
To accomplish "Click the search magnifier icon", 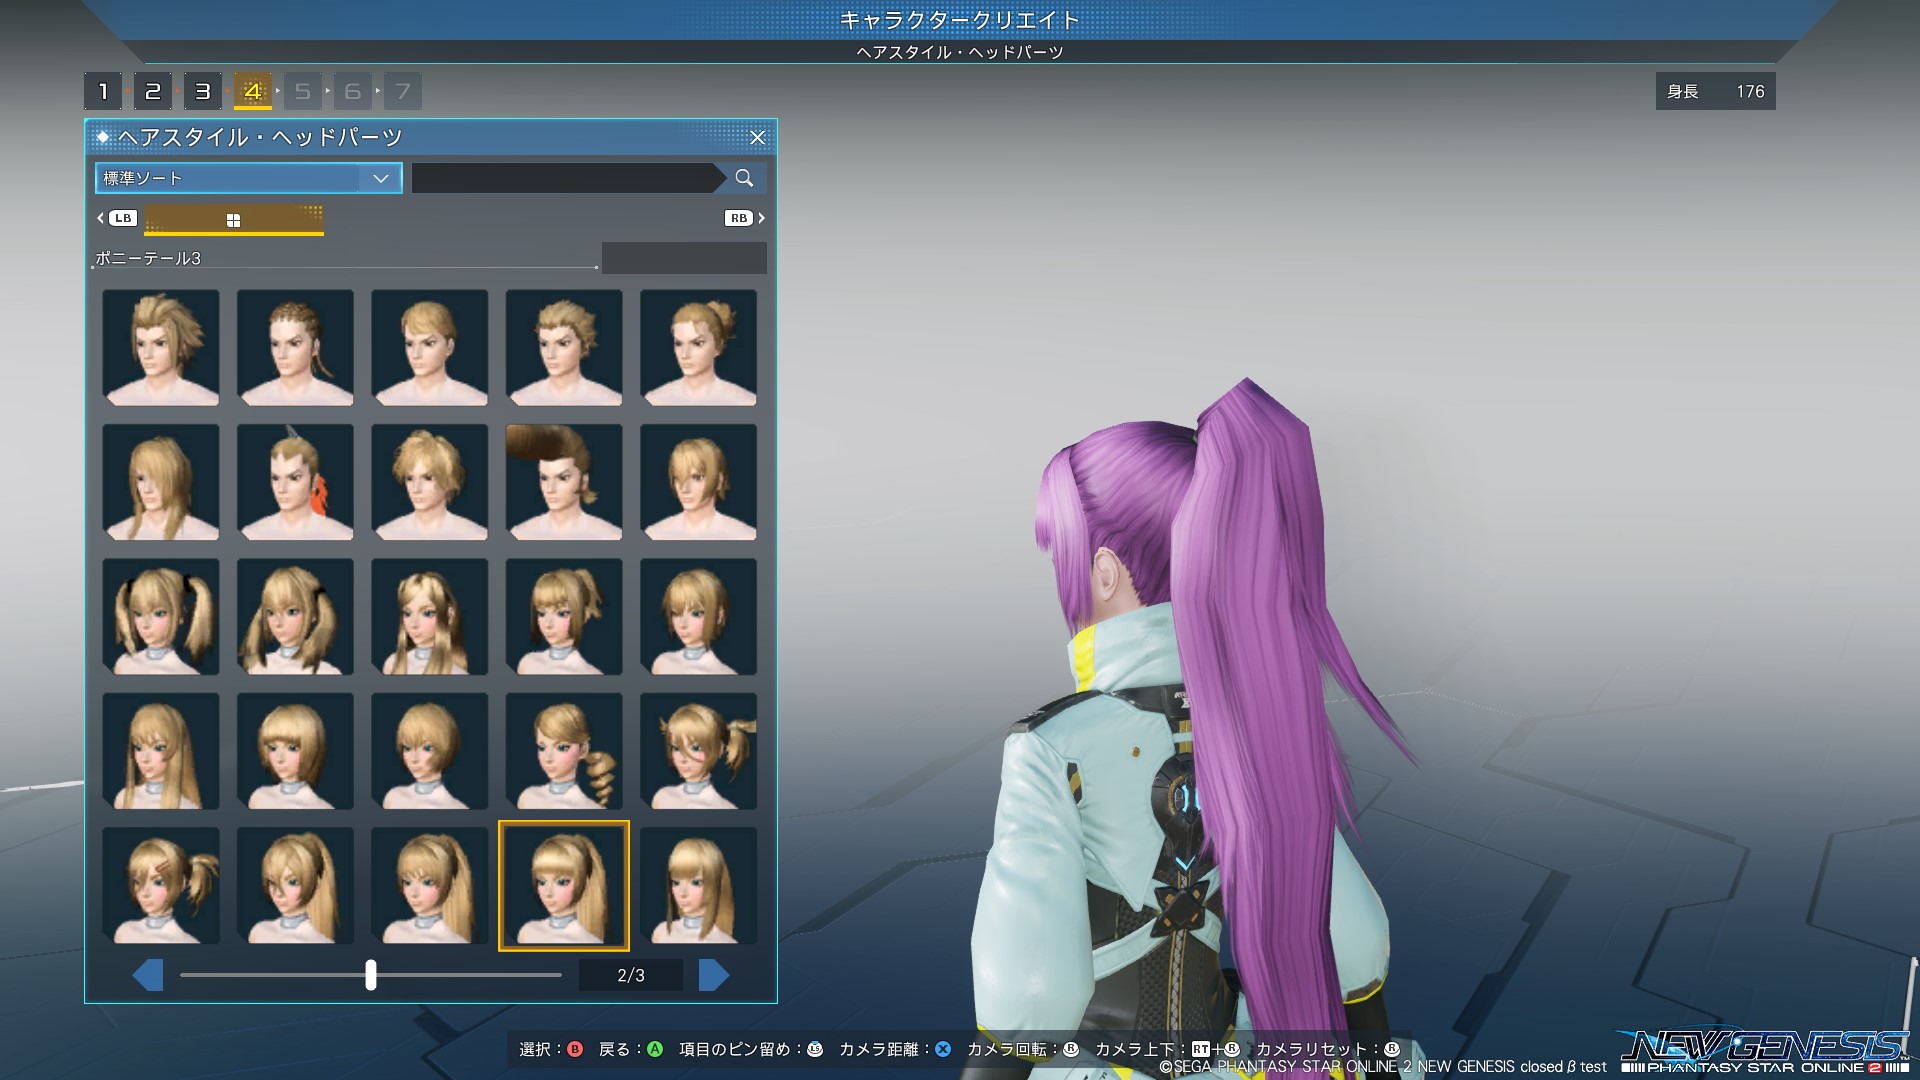I will [744, 178].
